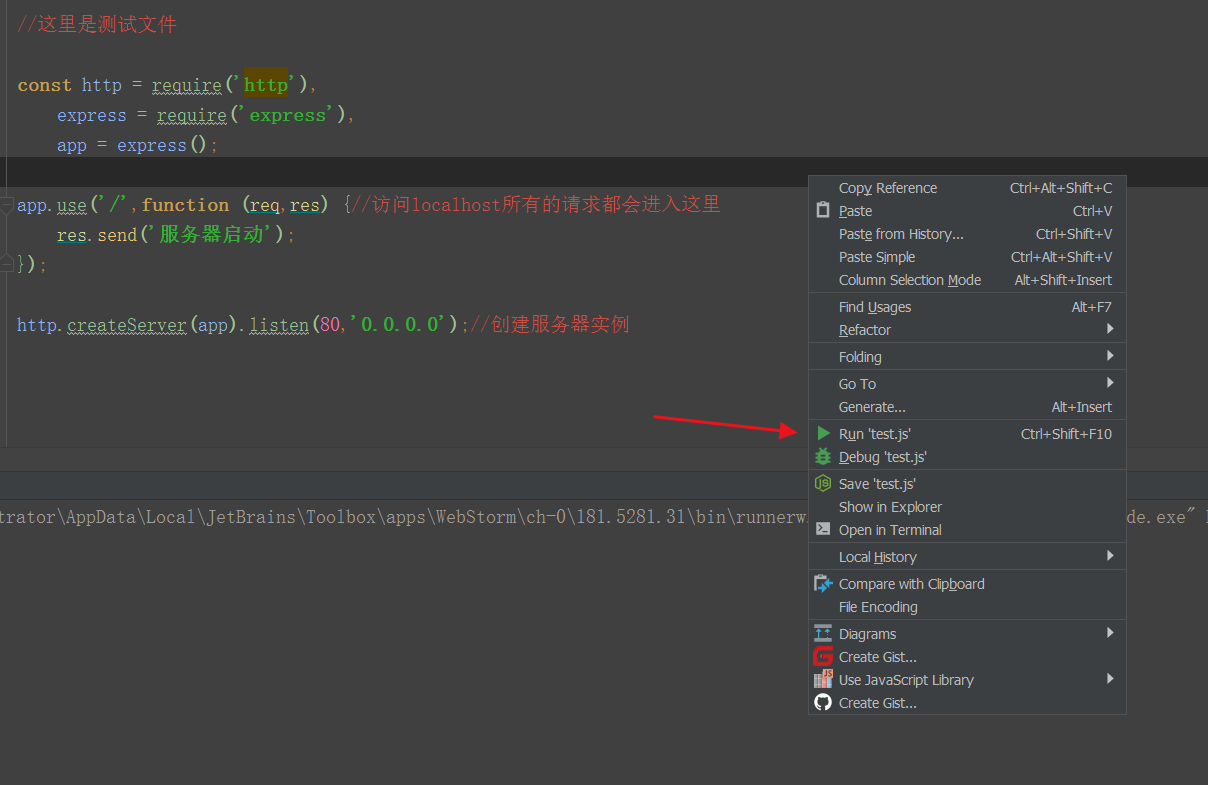Expand the Refactor submenu arrow
Viewport: 1208px width, 785px height.
point(1110,329)
